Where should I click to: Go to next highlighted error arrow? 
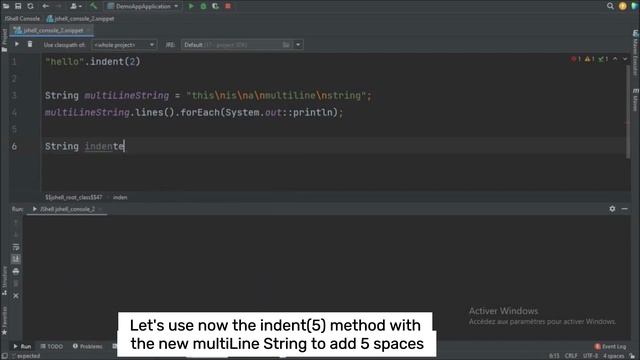pos(625,59)
